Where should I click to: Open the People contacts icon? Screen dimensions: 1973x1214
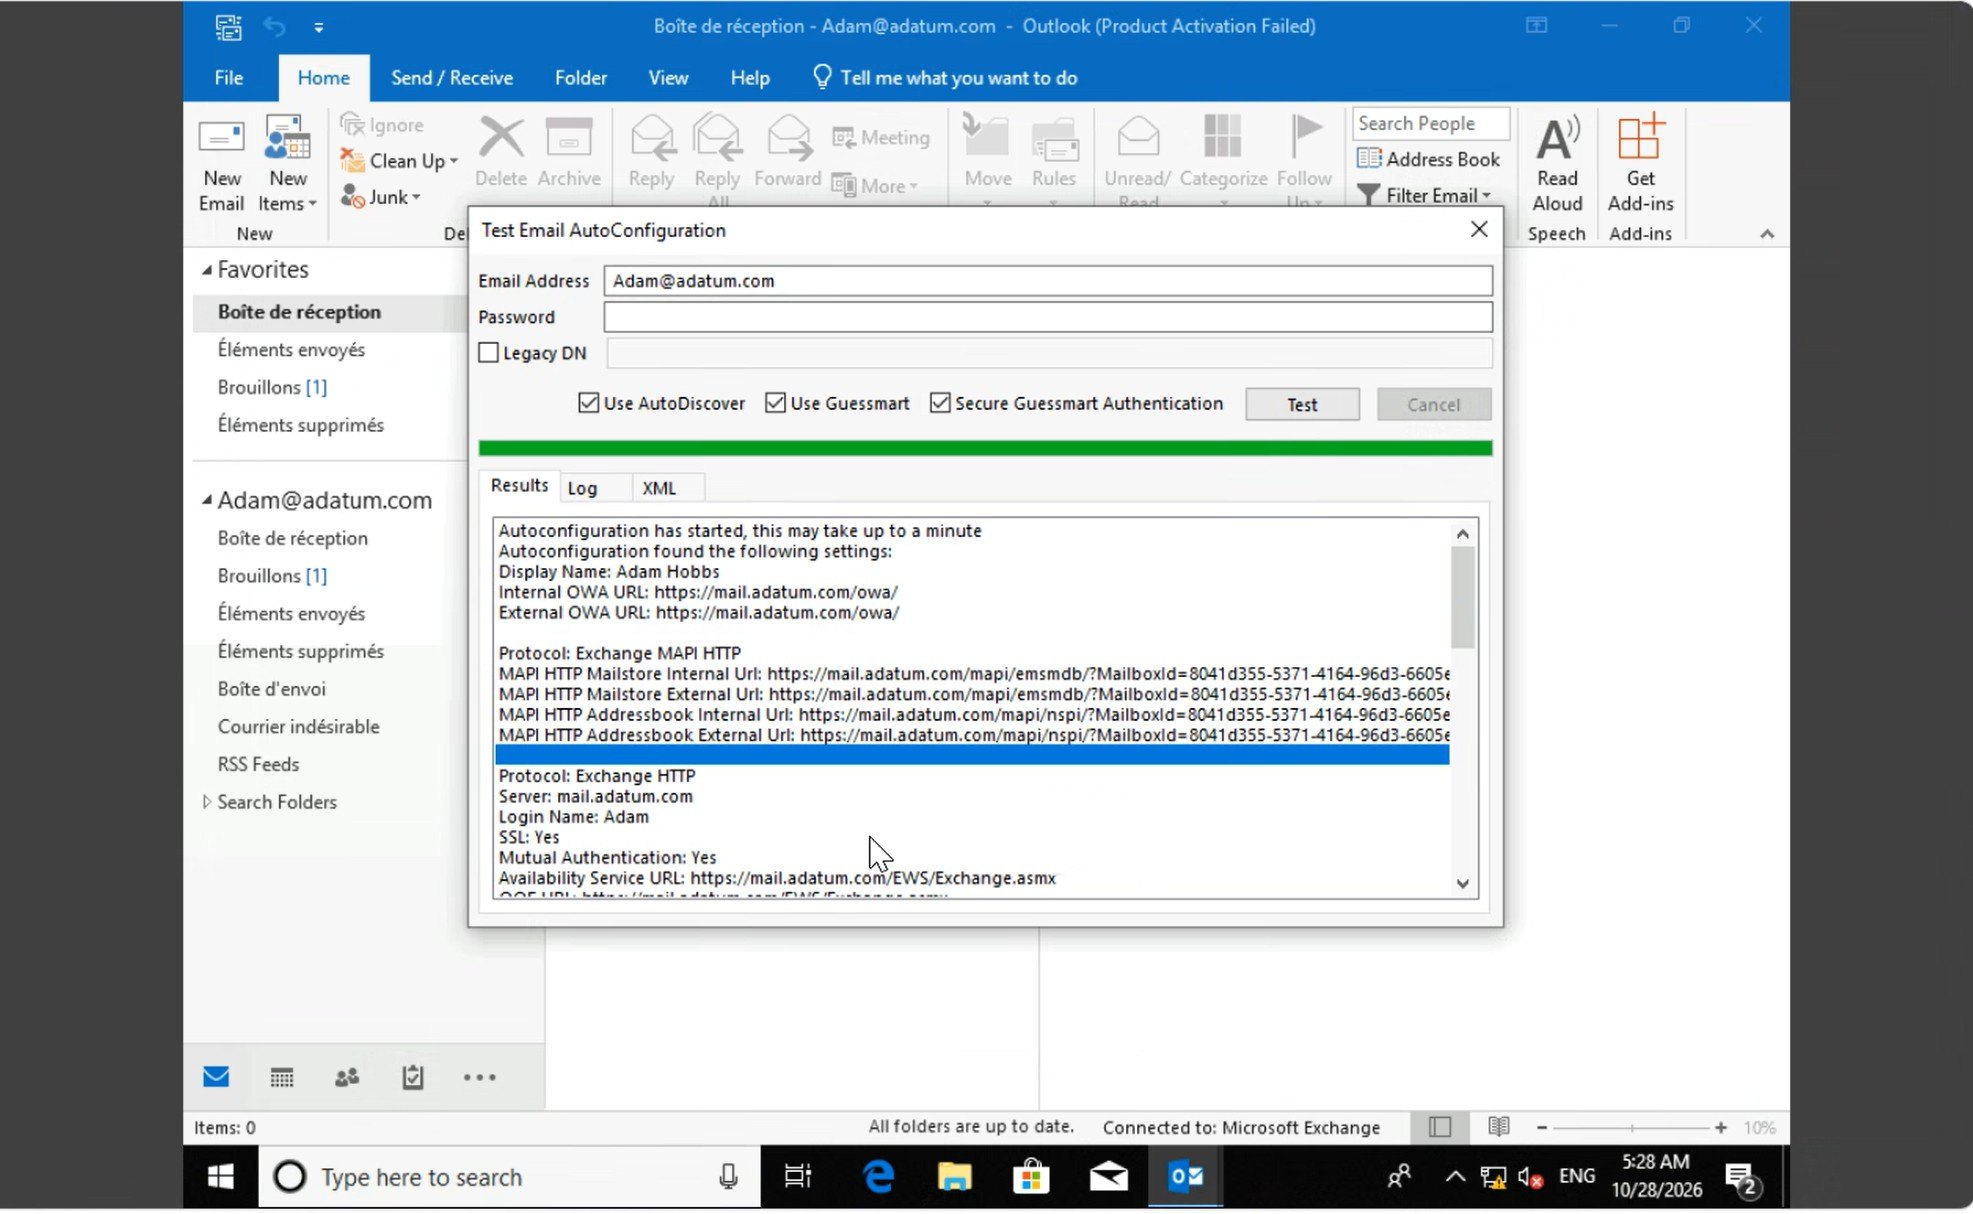347,1077
